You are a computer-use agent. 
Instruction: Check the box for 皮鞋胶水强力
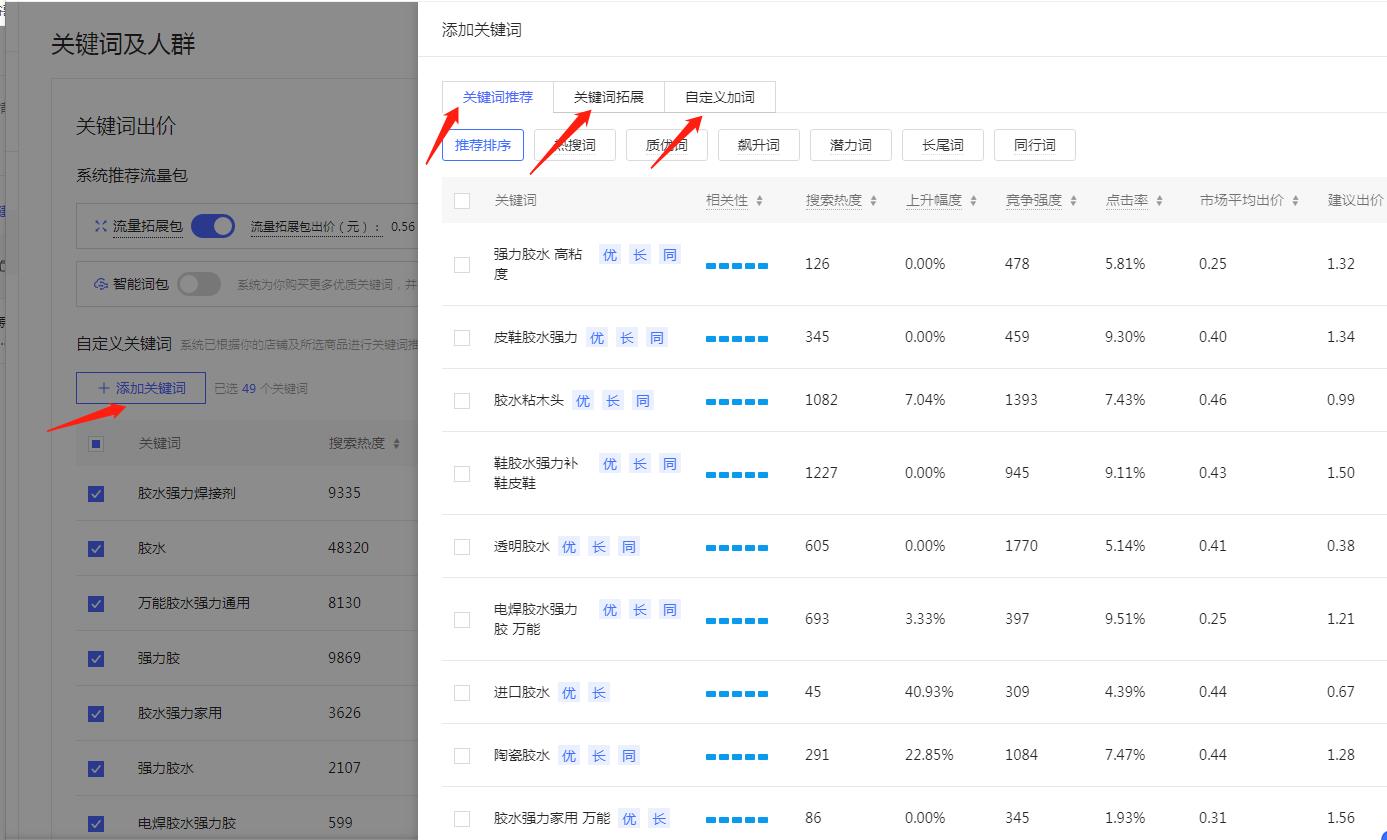(x=462, y=338)
